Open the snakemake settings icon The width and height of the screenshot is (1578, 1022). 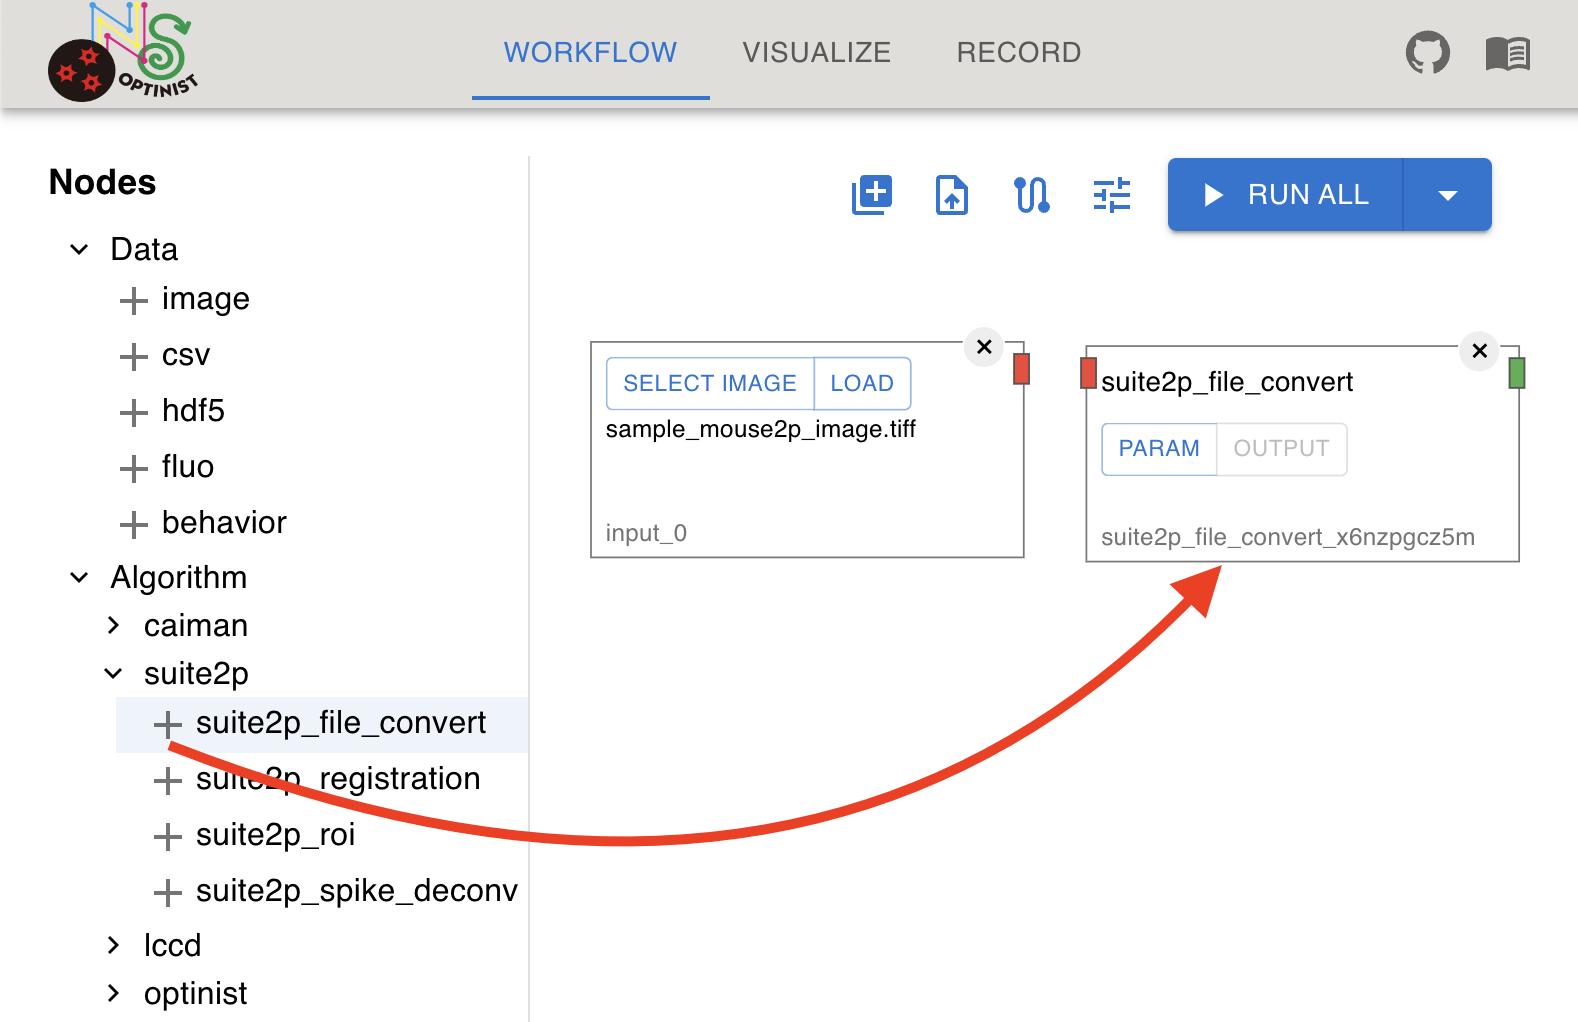1032,194
